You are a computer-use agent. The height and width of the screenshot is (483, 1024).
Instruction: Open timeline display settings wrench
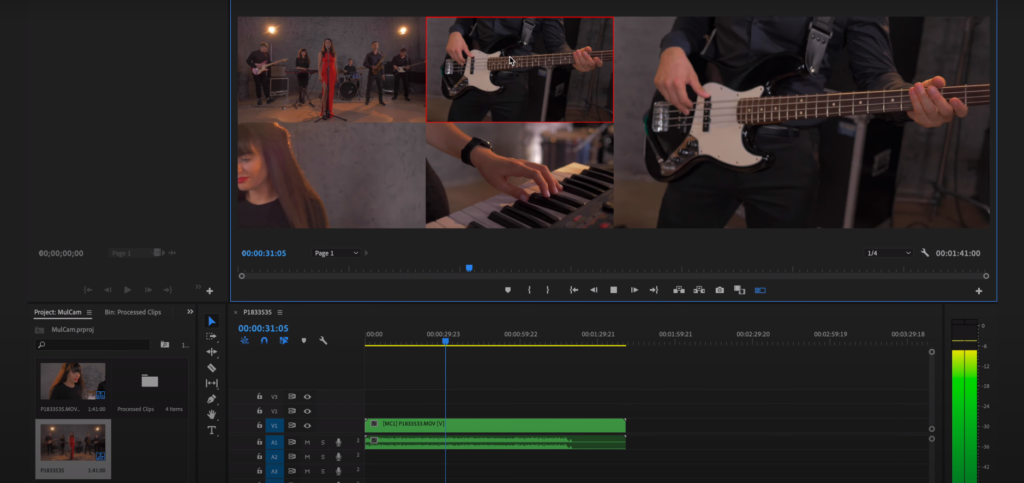pos(323,340)
